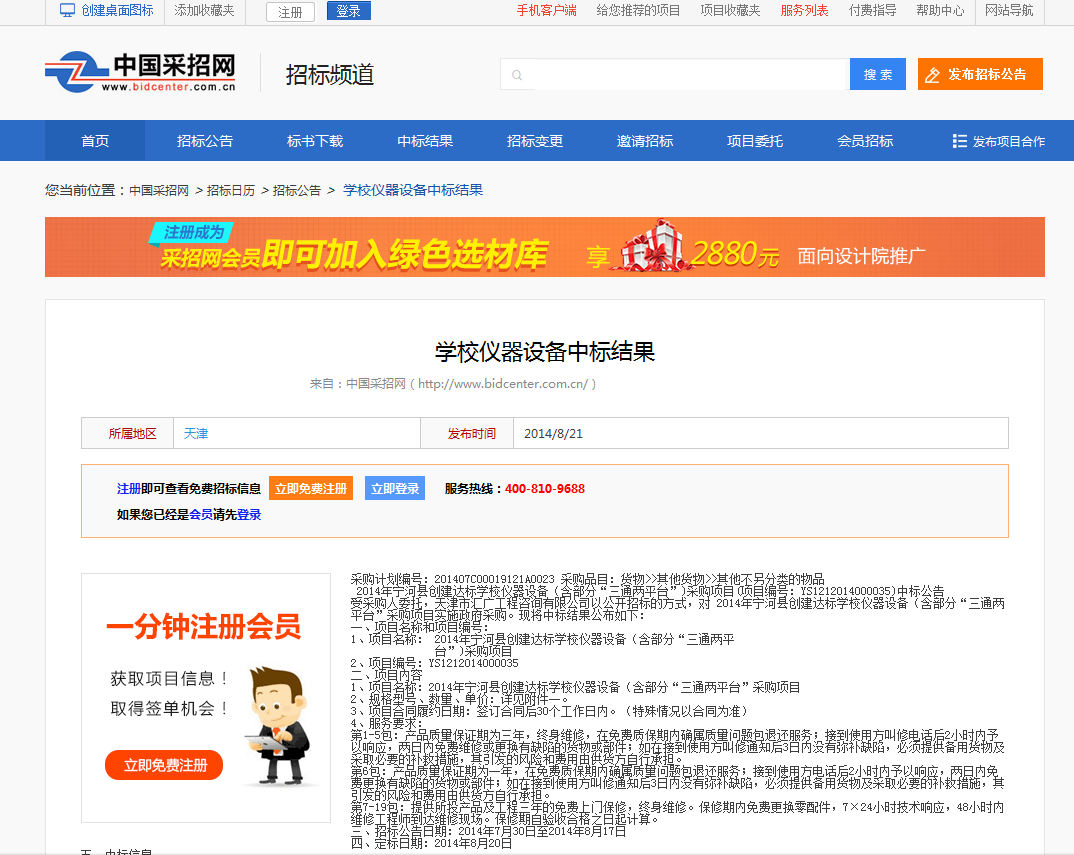This screenshot has width=1074, height=855.
Task: Open the 天津 region link
Action: 196,433
